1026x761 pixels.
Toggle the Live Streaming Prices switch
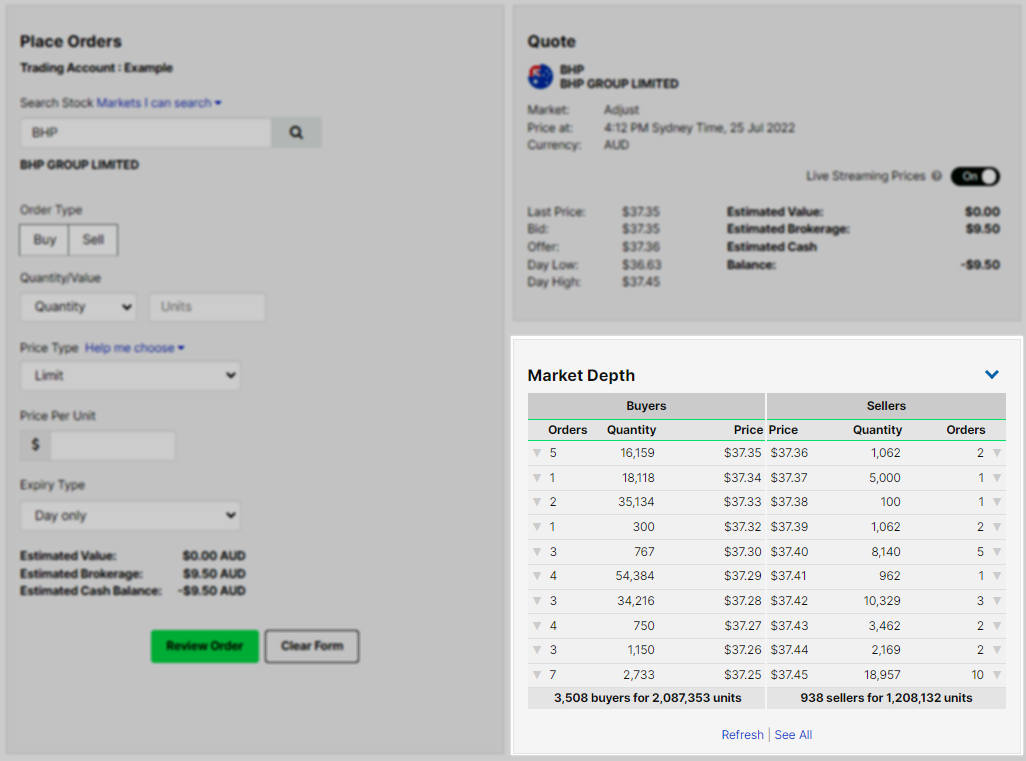tap(975, 176)
